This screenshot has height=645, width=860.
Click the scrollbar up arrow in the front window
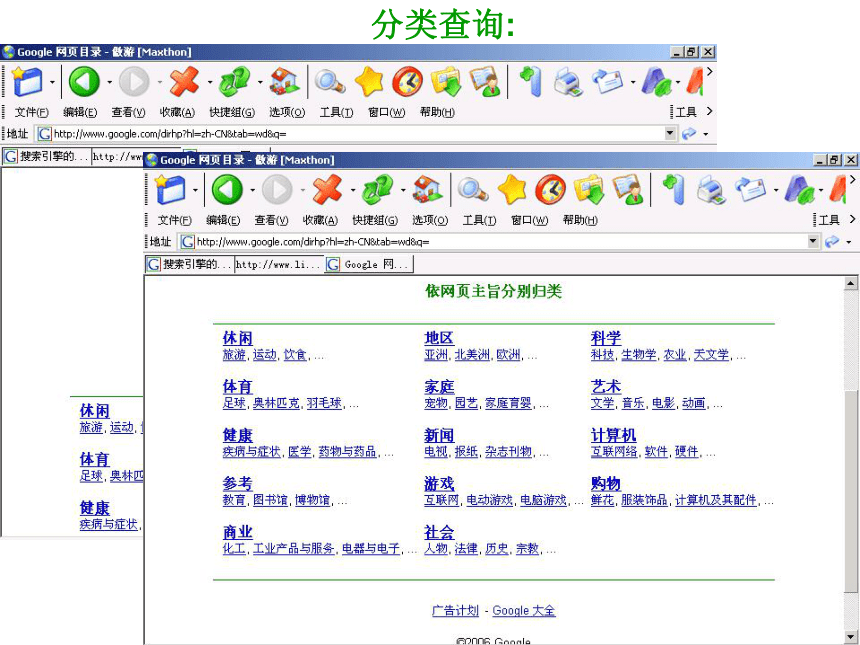[x=850, y=283]
